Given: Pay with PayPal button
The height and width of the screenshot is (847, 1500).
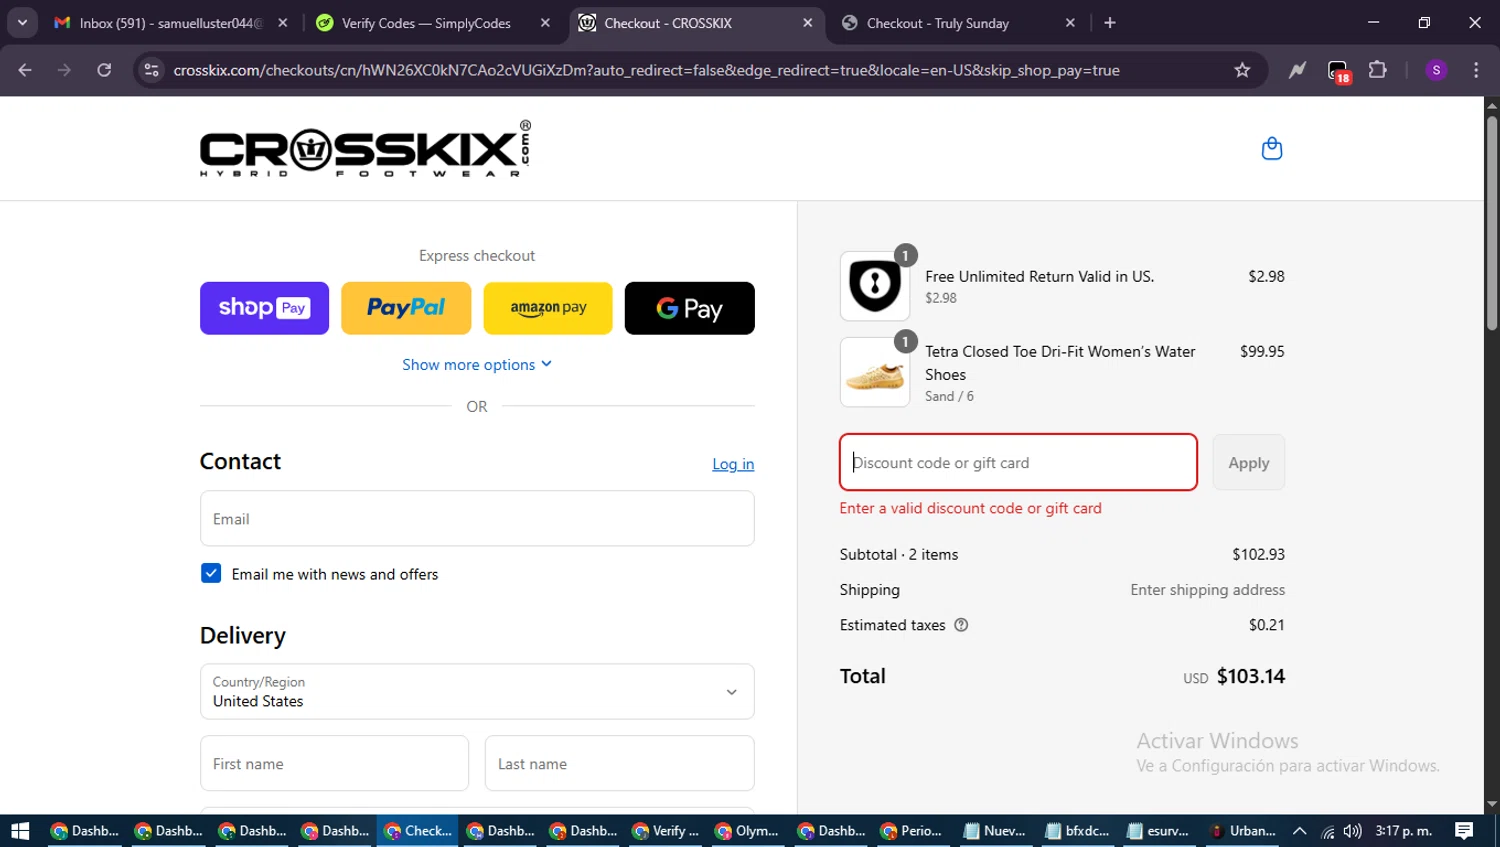Looking at the screenshot, I should click(406, 308).
